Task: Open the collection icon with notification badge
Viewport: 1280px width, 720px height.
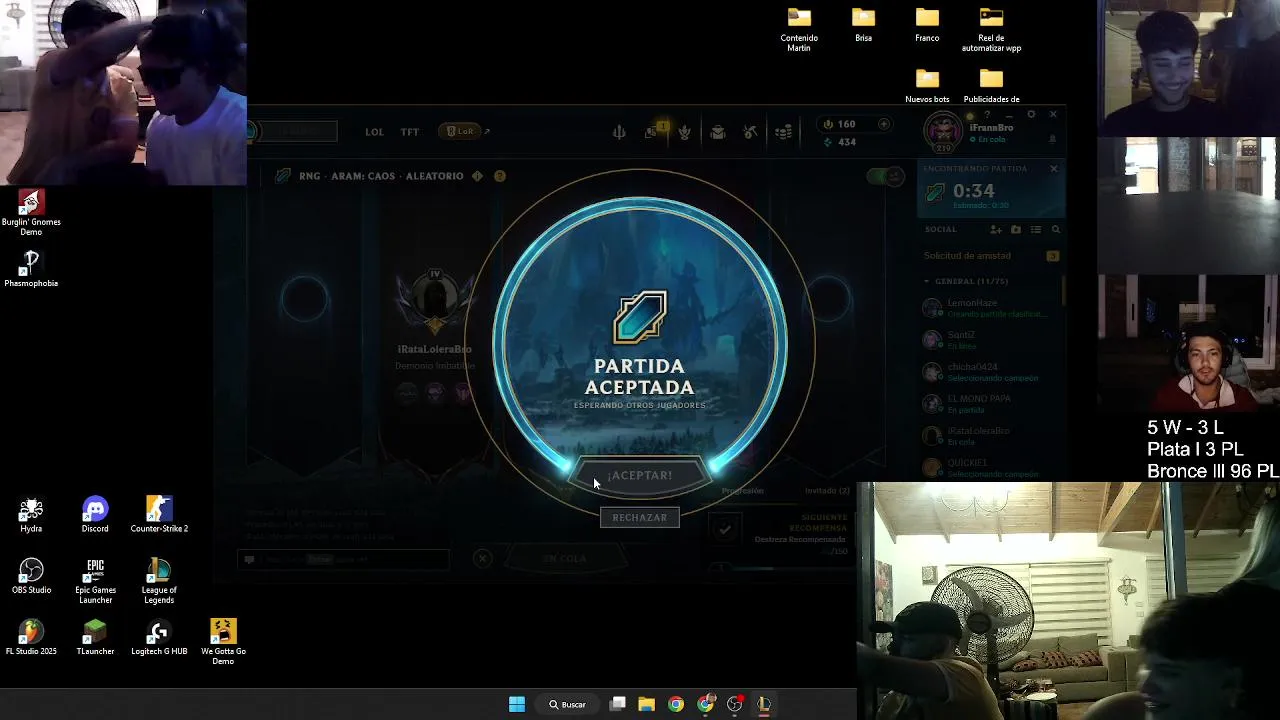Action: click(653, 131)
